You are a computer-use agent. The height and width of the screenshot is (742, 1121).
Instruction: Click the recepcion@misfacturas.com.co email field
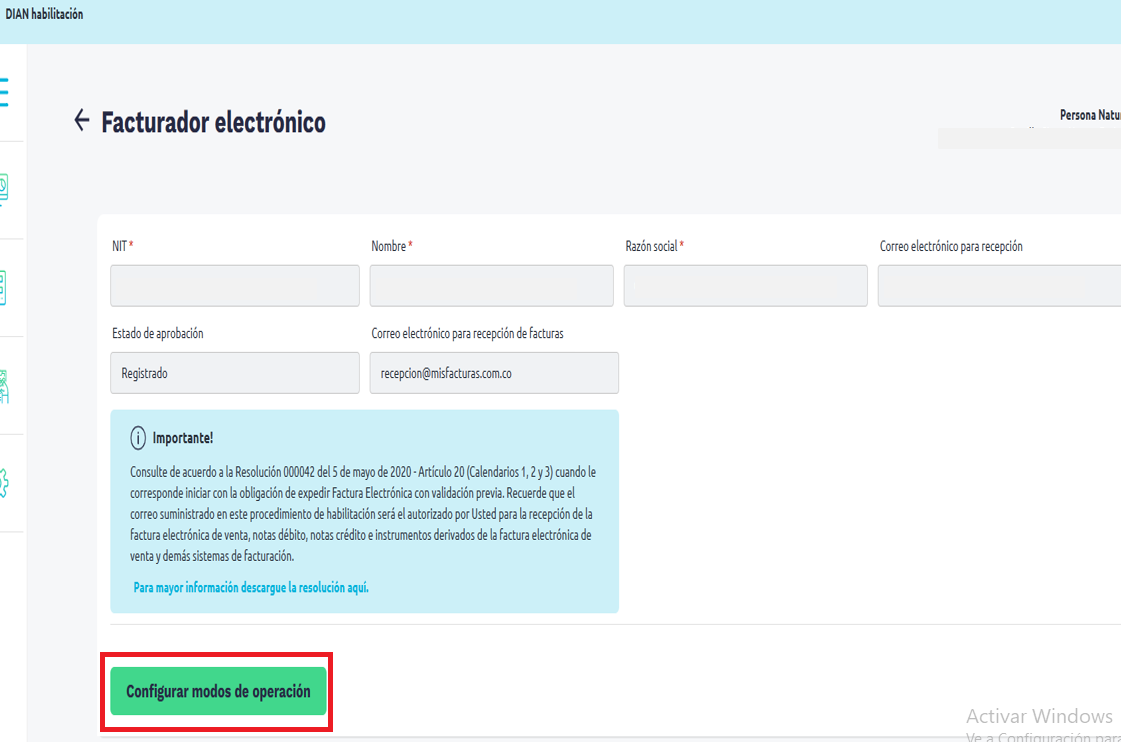point(494,372)
